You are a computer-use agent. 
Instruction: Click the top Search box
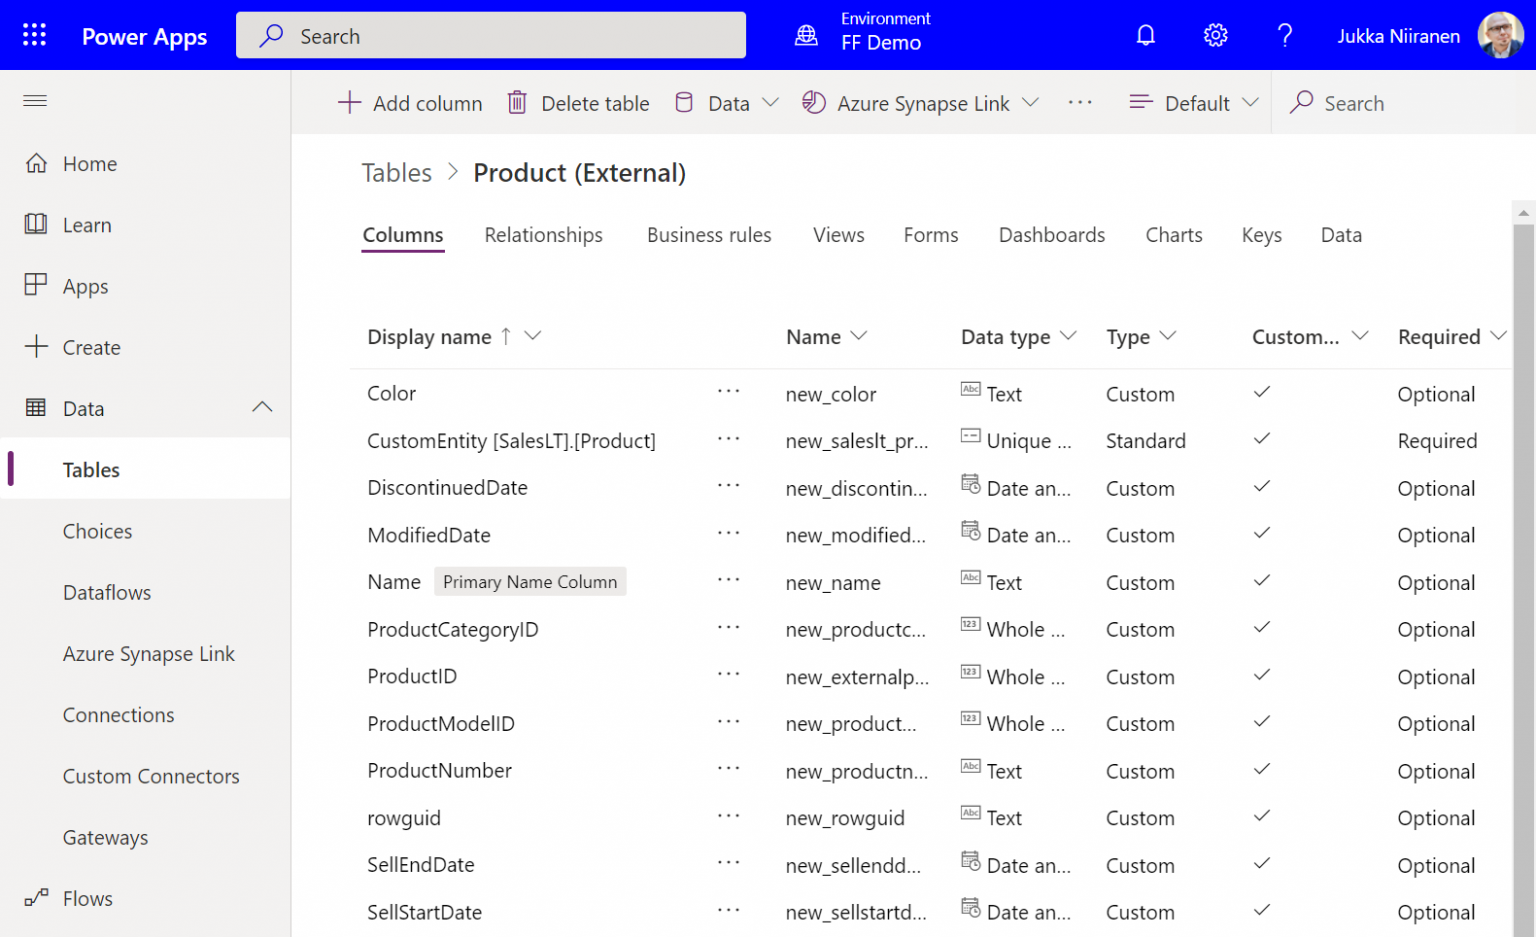(x=491, y=36)
